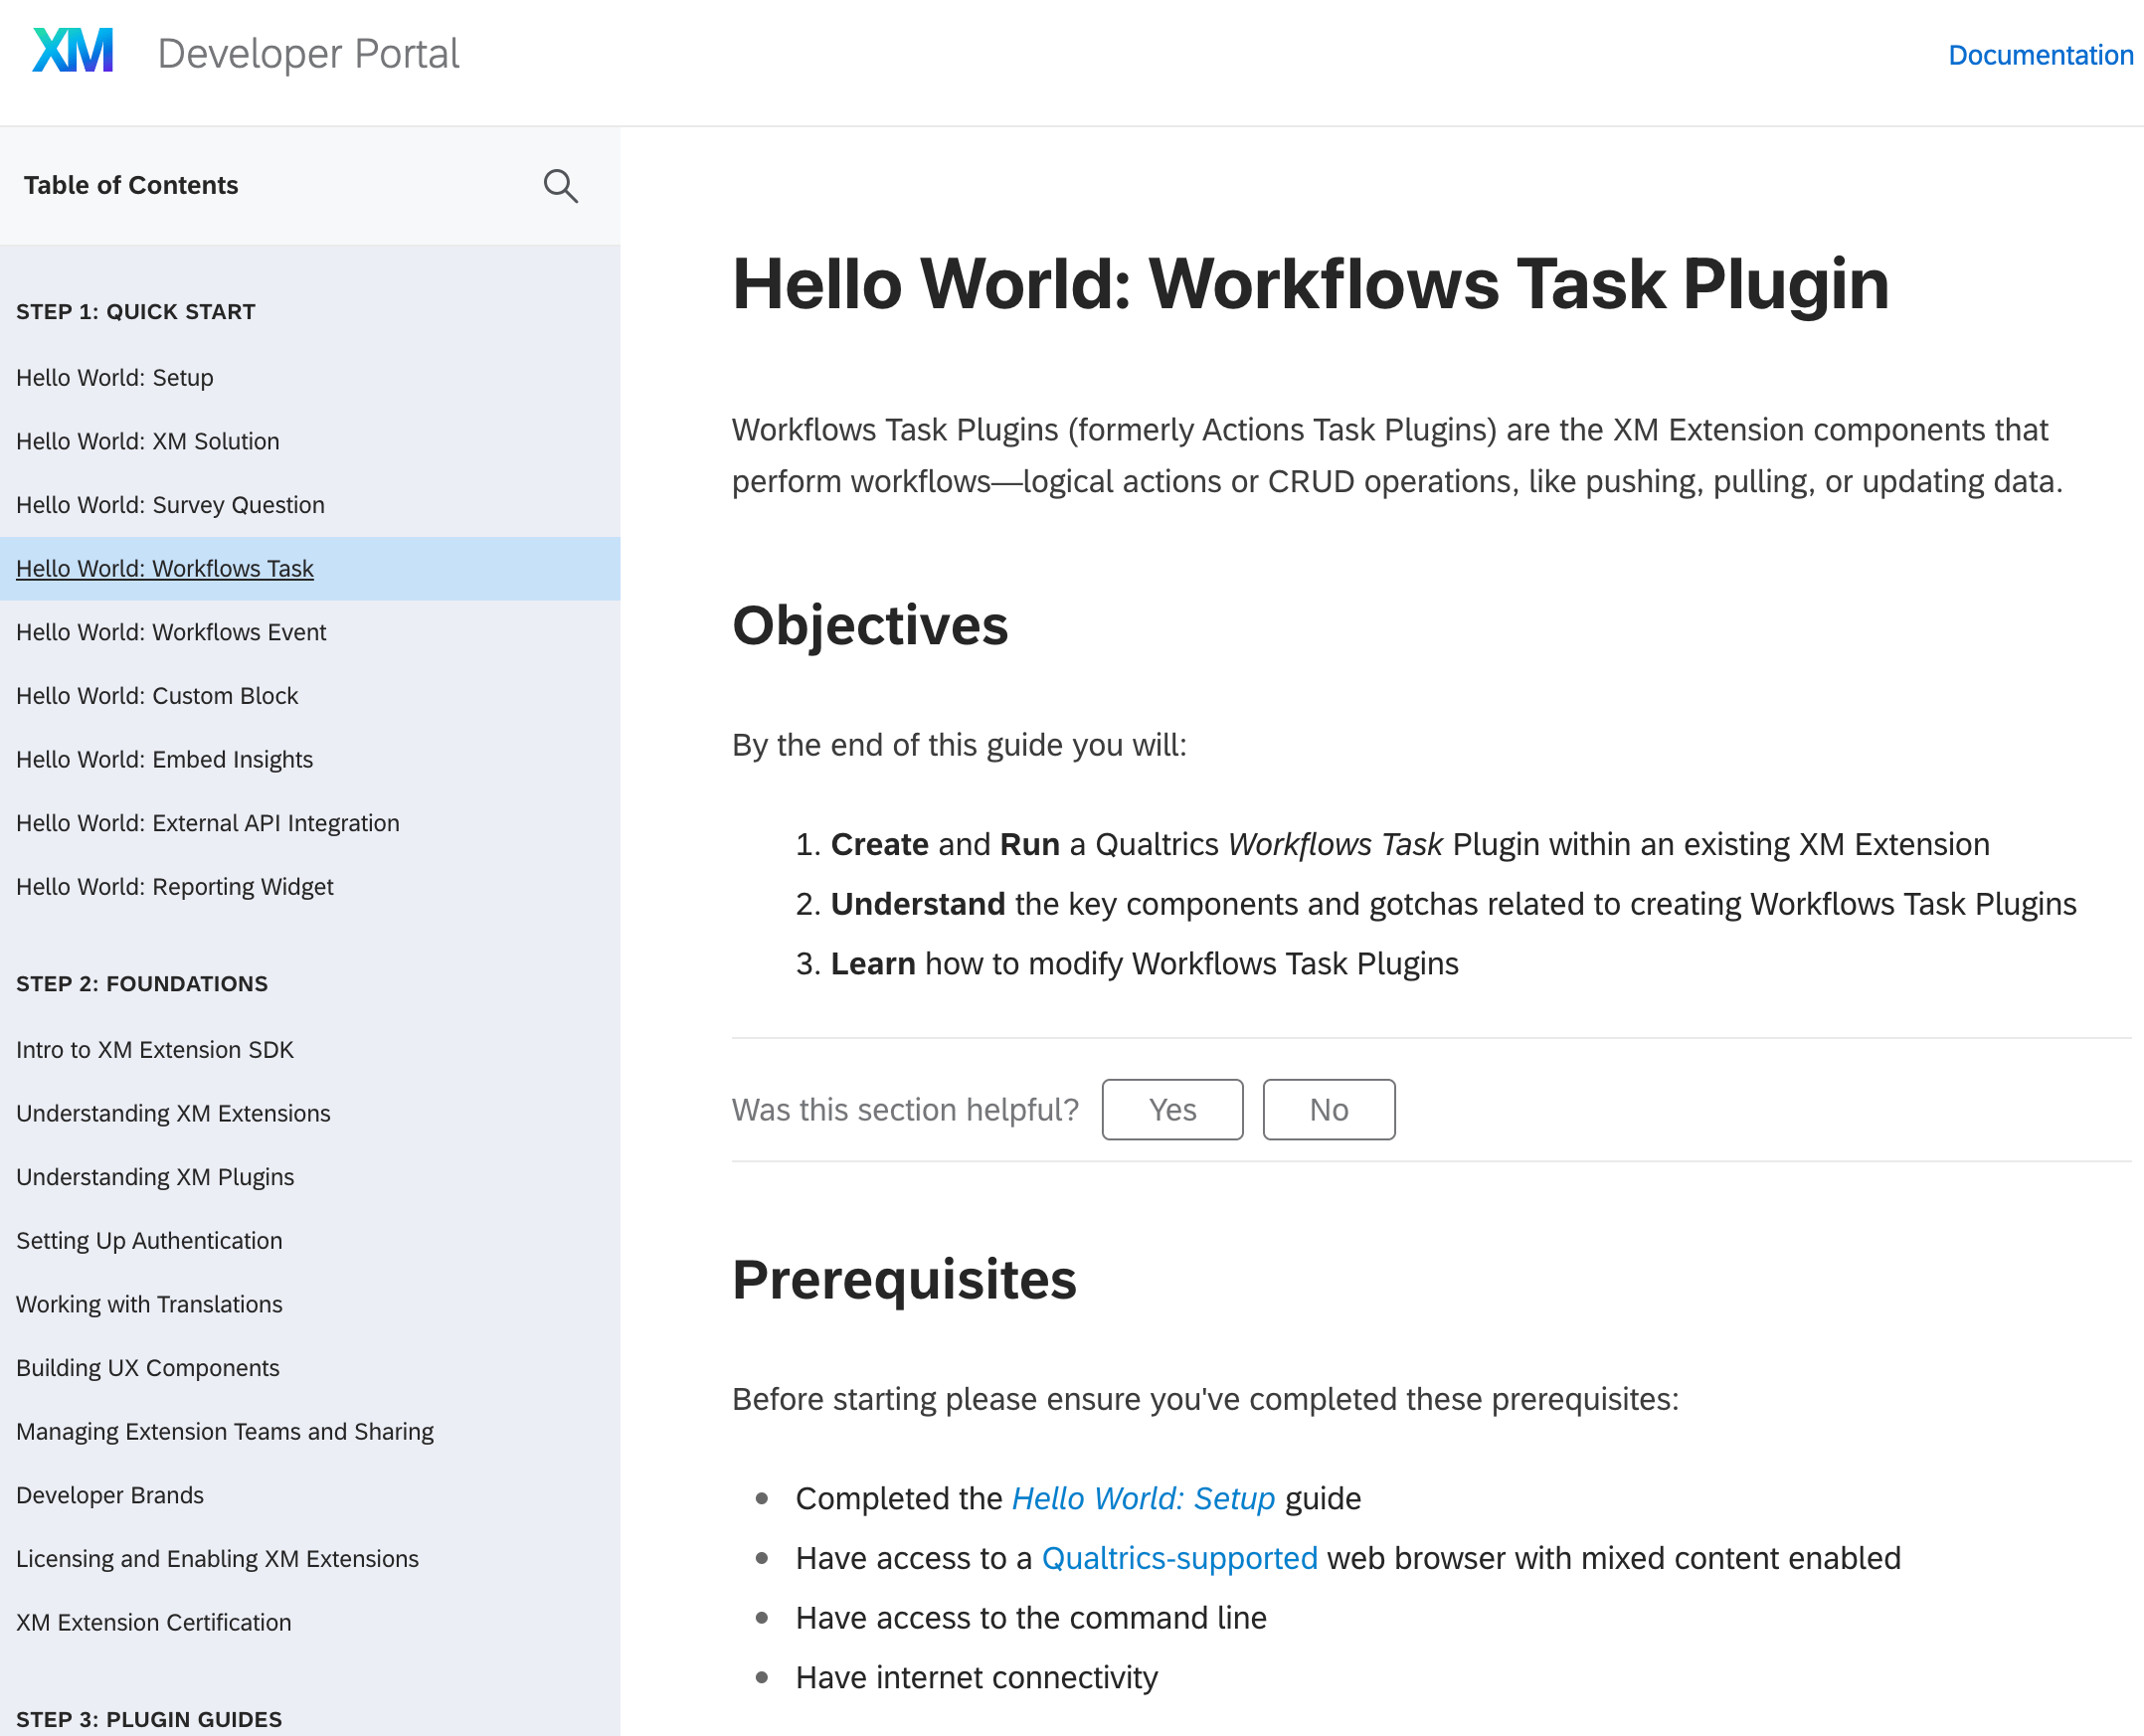Go to Setting Up Authentication page
This screenshot has height=1736, width=2144.
click(x=149, y=1241)
